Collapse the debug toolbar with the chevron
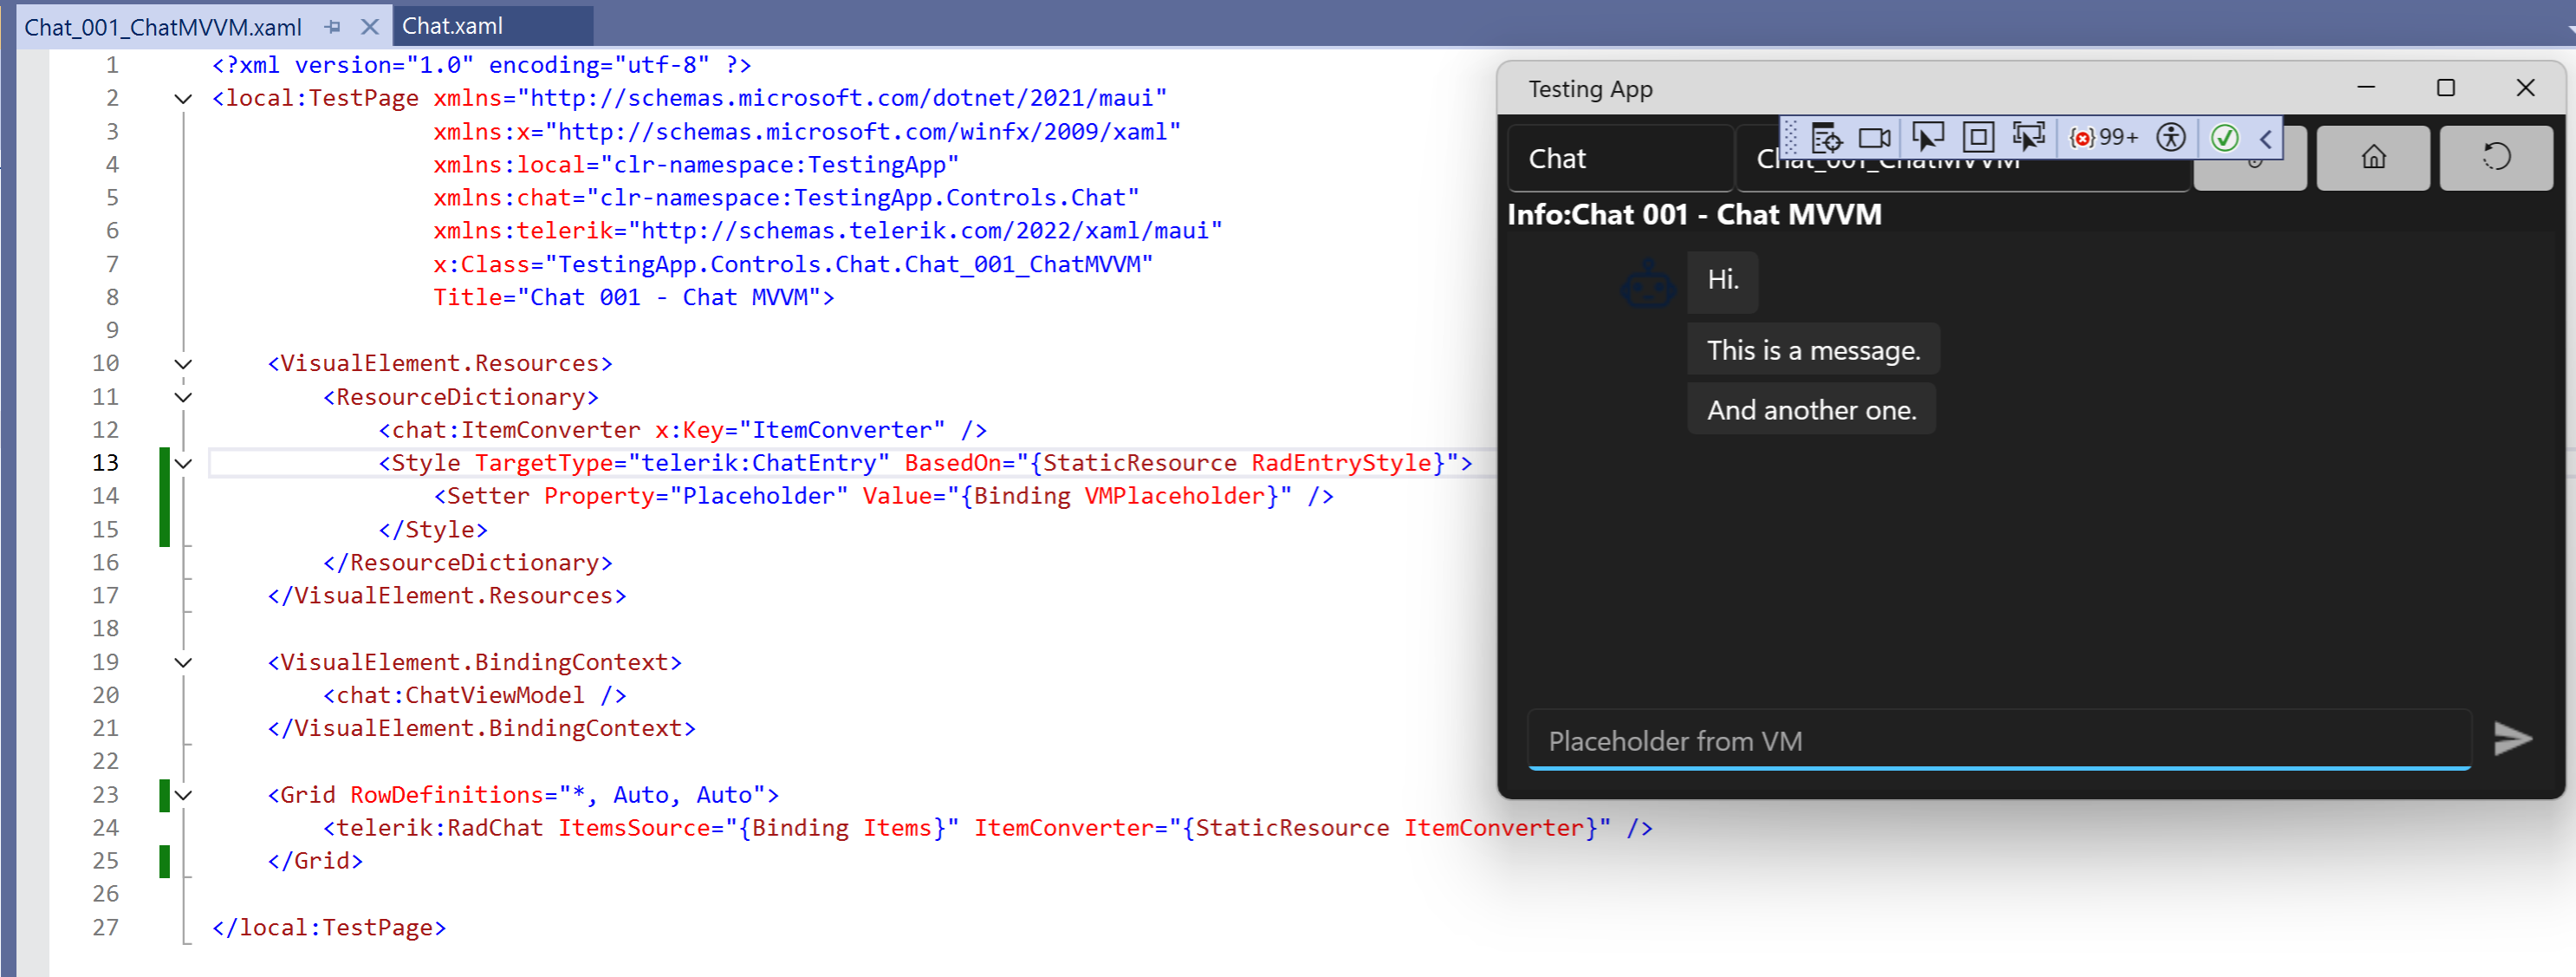The height and width of the screenshot is (977, 2576). [x=2266, y=138]
